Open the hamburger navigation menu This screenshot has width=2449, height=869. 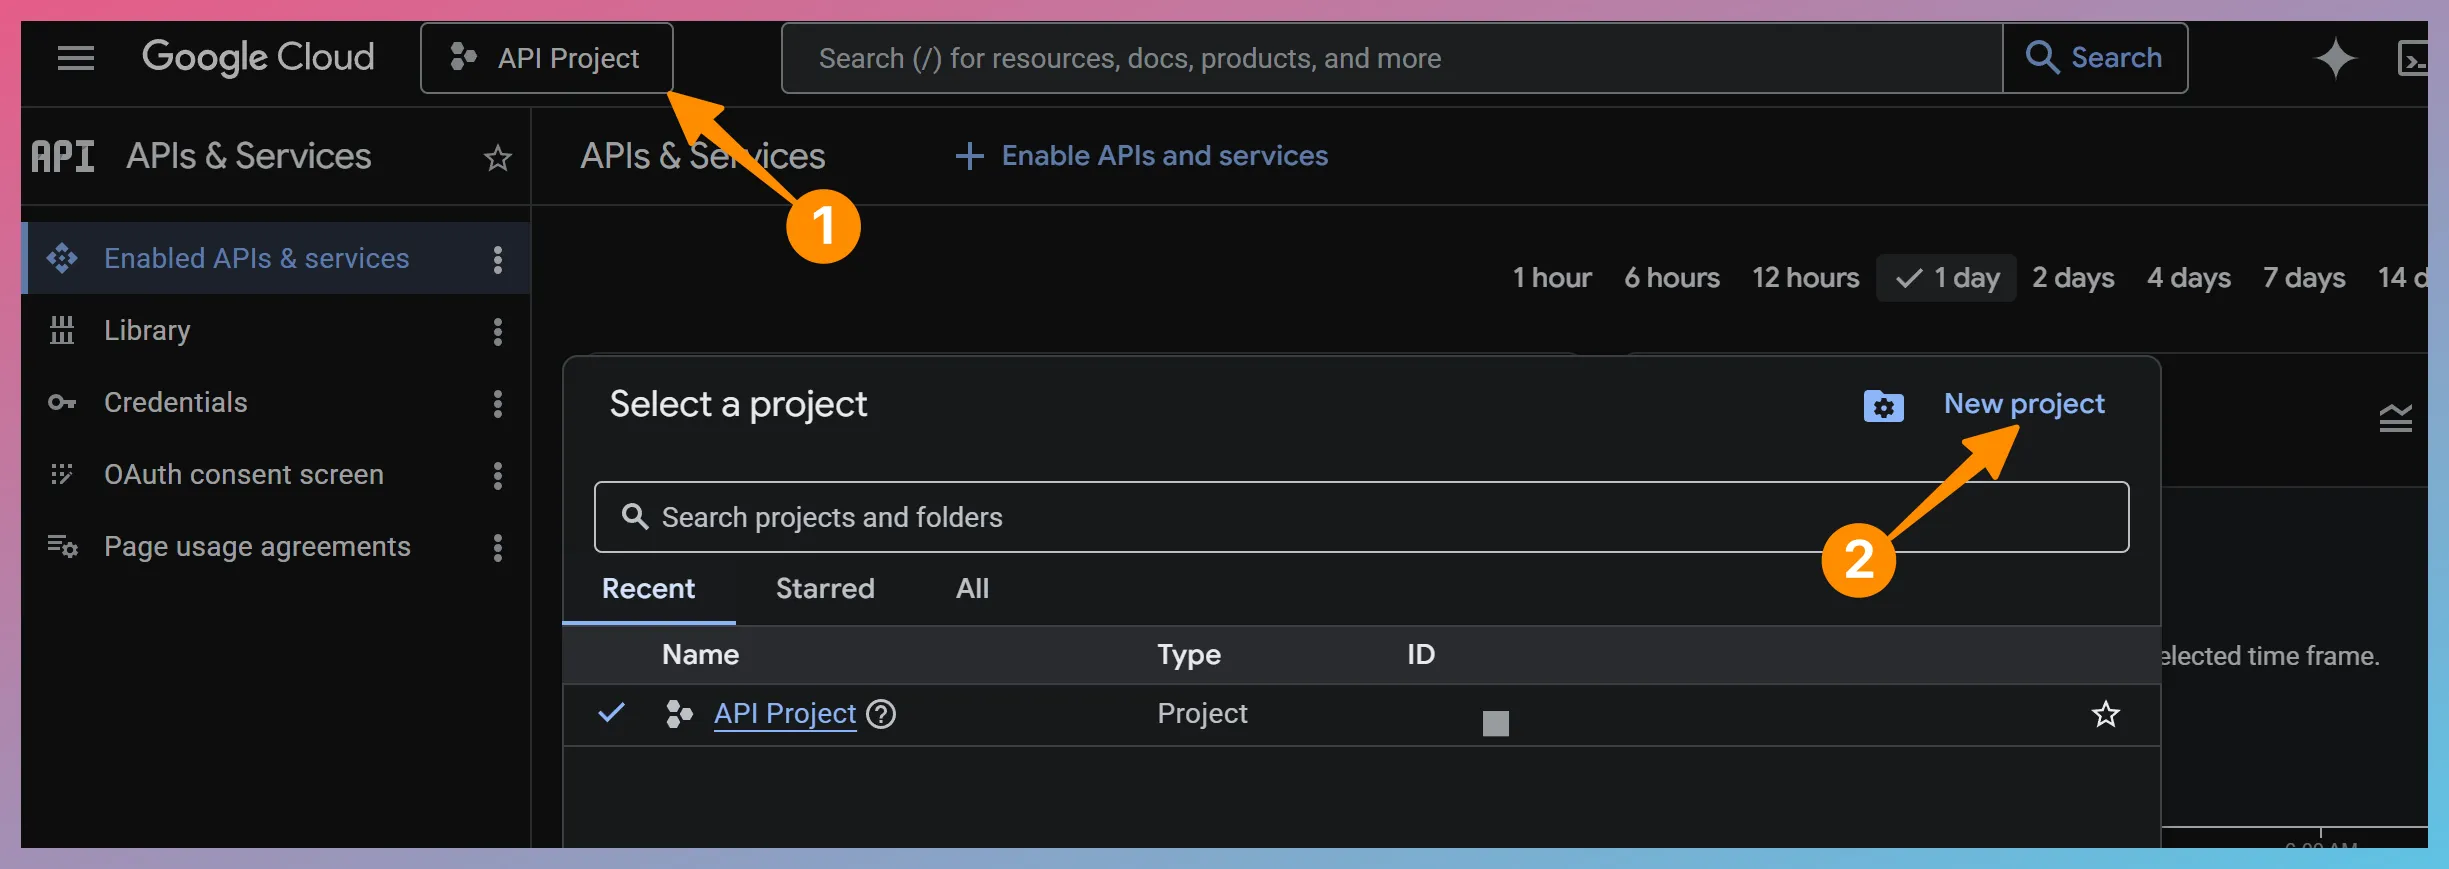(x=76, y=58)
